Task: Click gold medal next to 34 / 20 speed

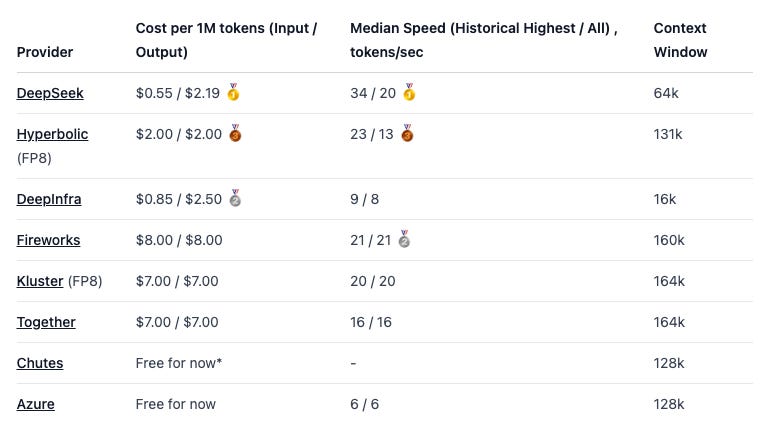Action: tap(409, 92)
